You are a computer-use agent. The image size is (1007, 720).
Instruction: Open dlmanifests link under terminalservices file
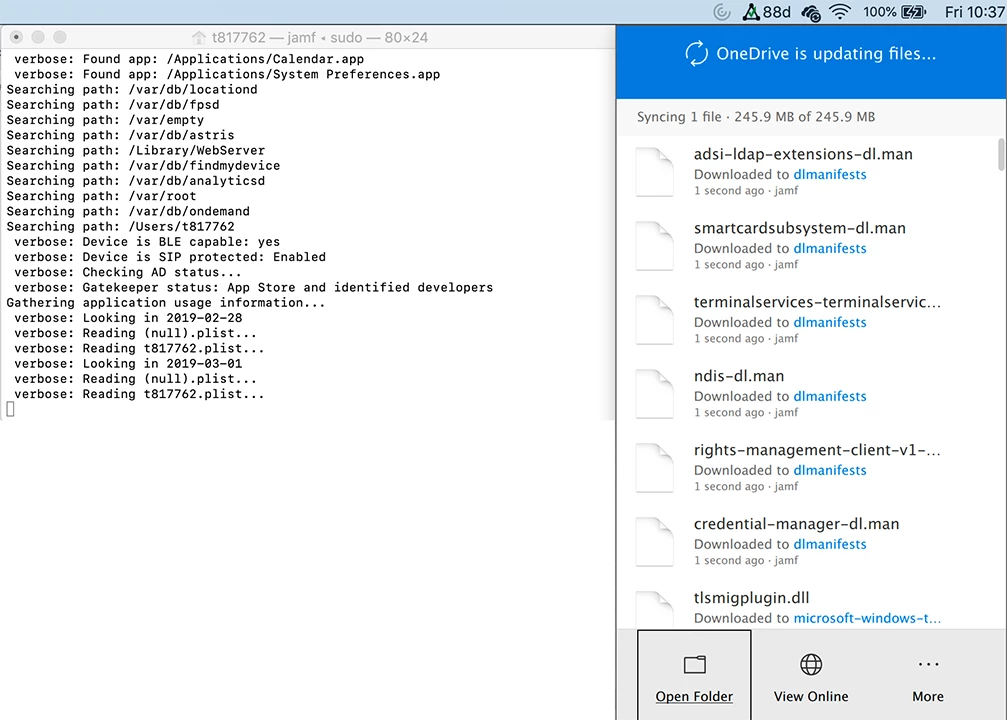coord(830,322)
